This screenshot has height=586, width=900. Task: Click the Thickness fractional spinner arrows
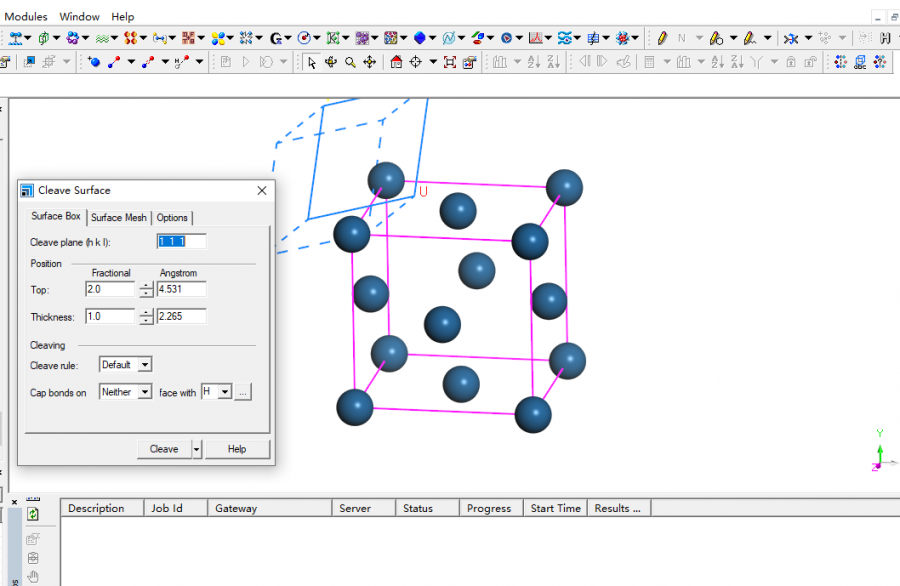pos(146,316)
